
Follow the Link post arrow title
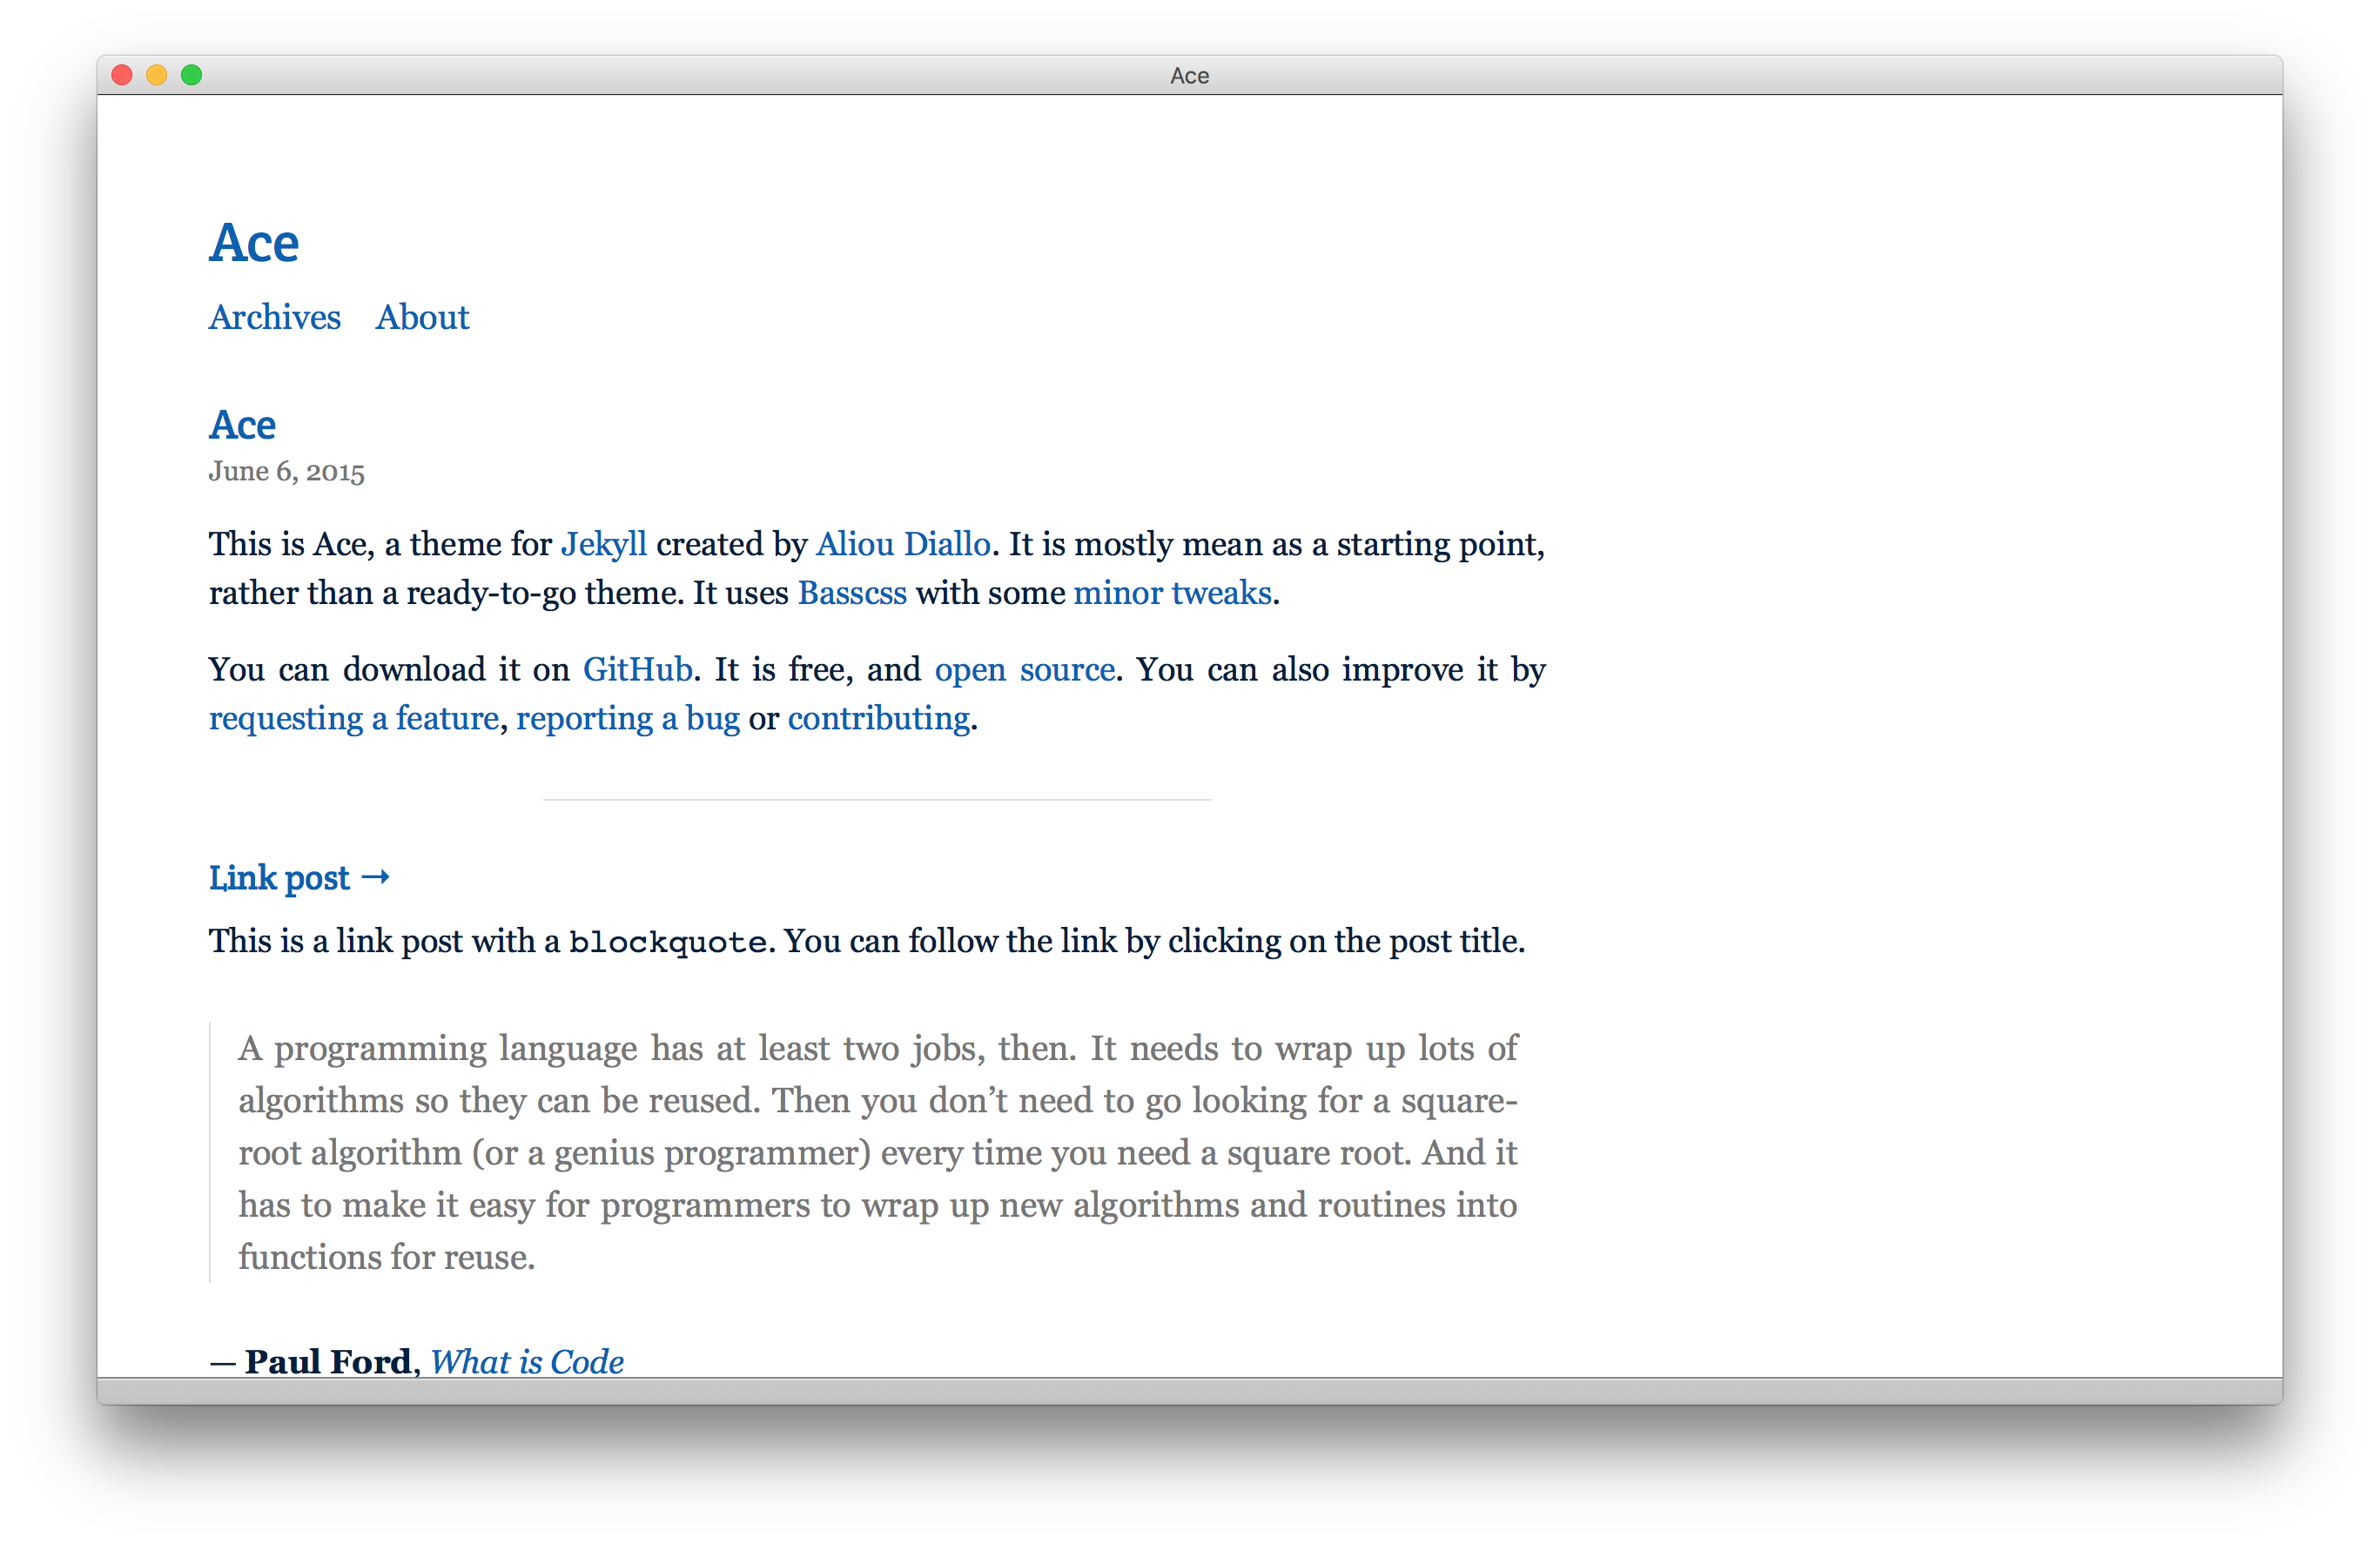[298, 878]
